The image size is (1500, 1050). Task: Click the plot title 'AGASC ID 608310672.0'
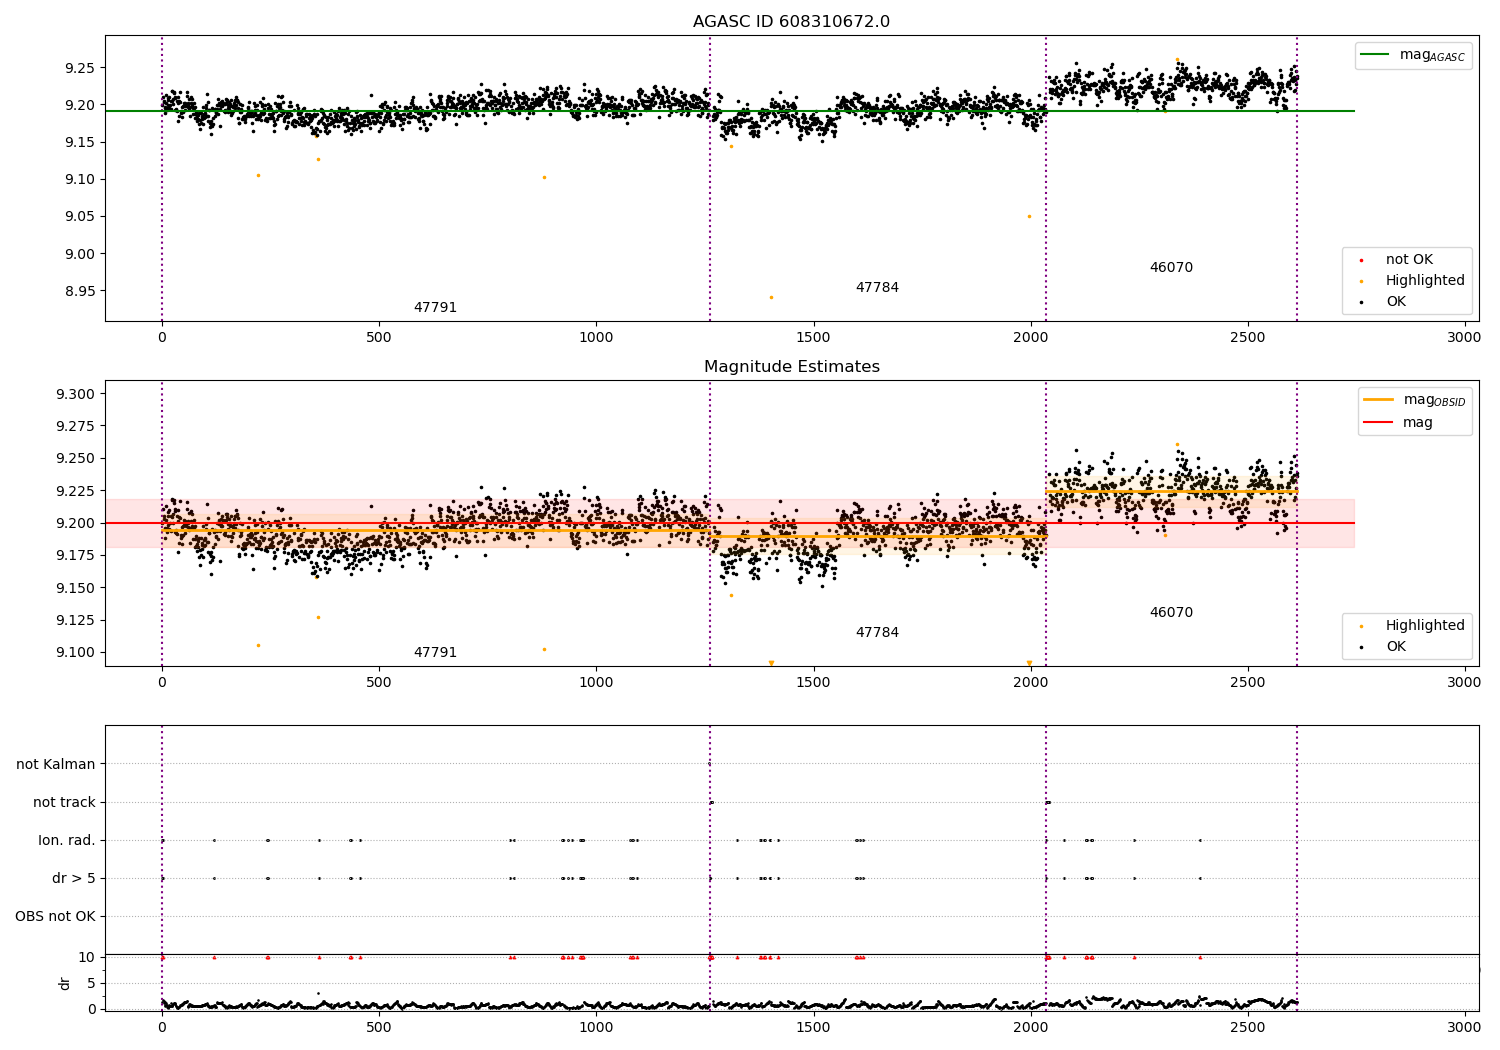pos(791,22)
